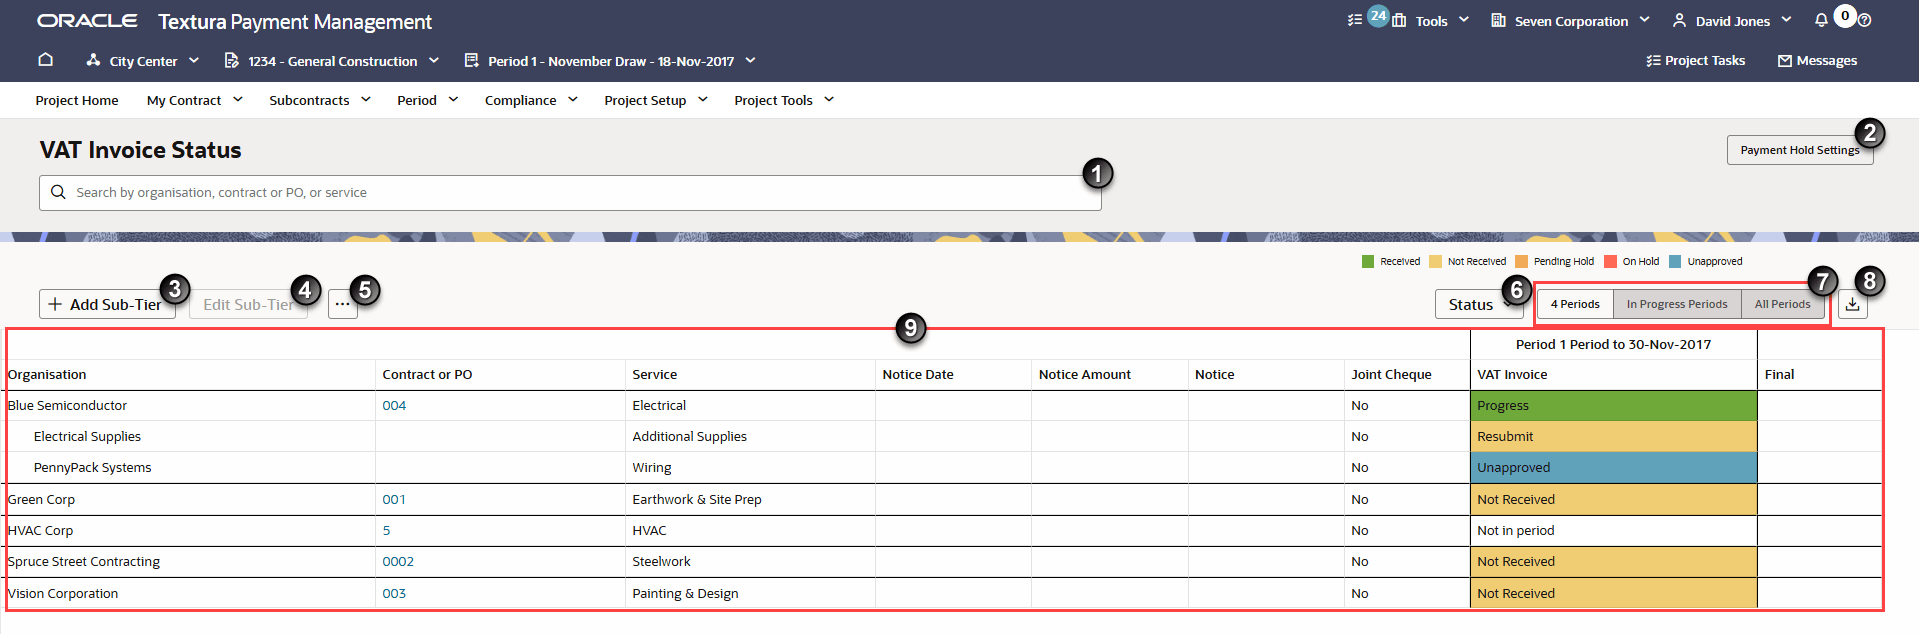
Task: Open contract link 003
Action: tap(394, 593)
